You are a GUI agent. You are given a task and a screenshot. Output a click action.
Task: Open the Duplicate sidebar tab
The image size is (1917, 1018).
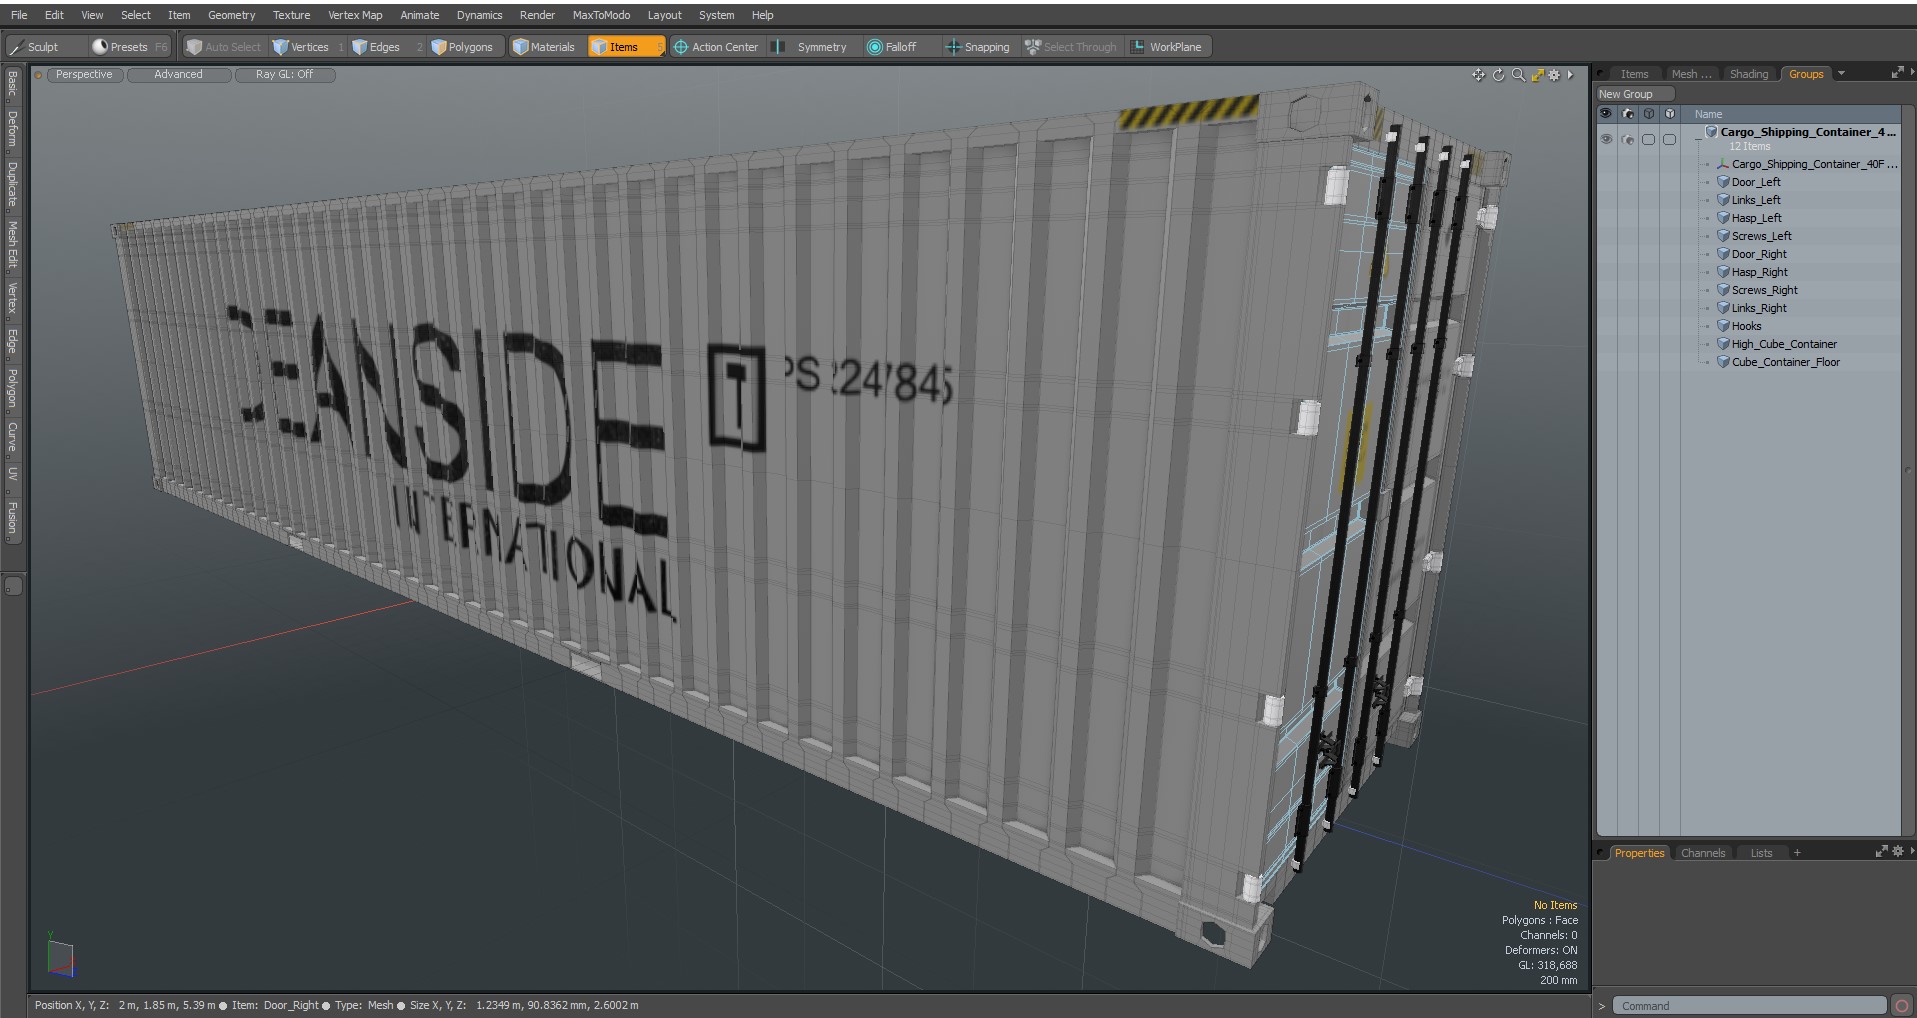click(x=13, y=185)
